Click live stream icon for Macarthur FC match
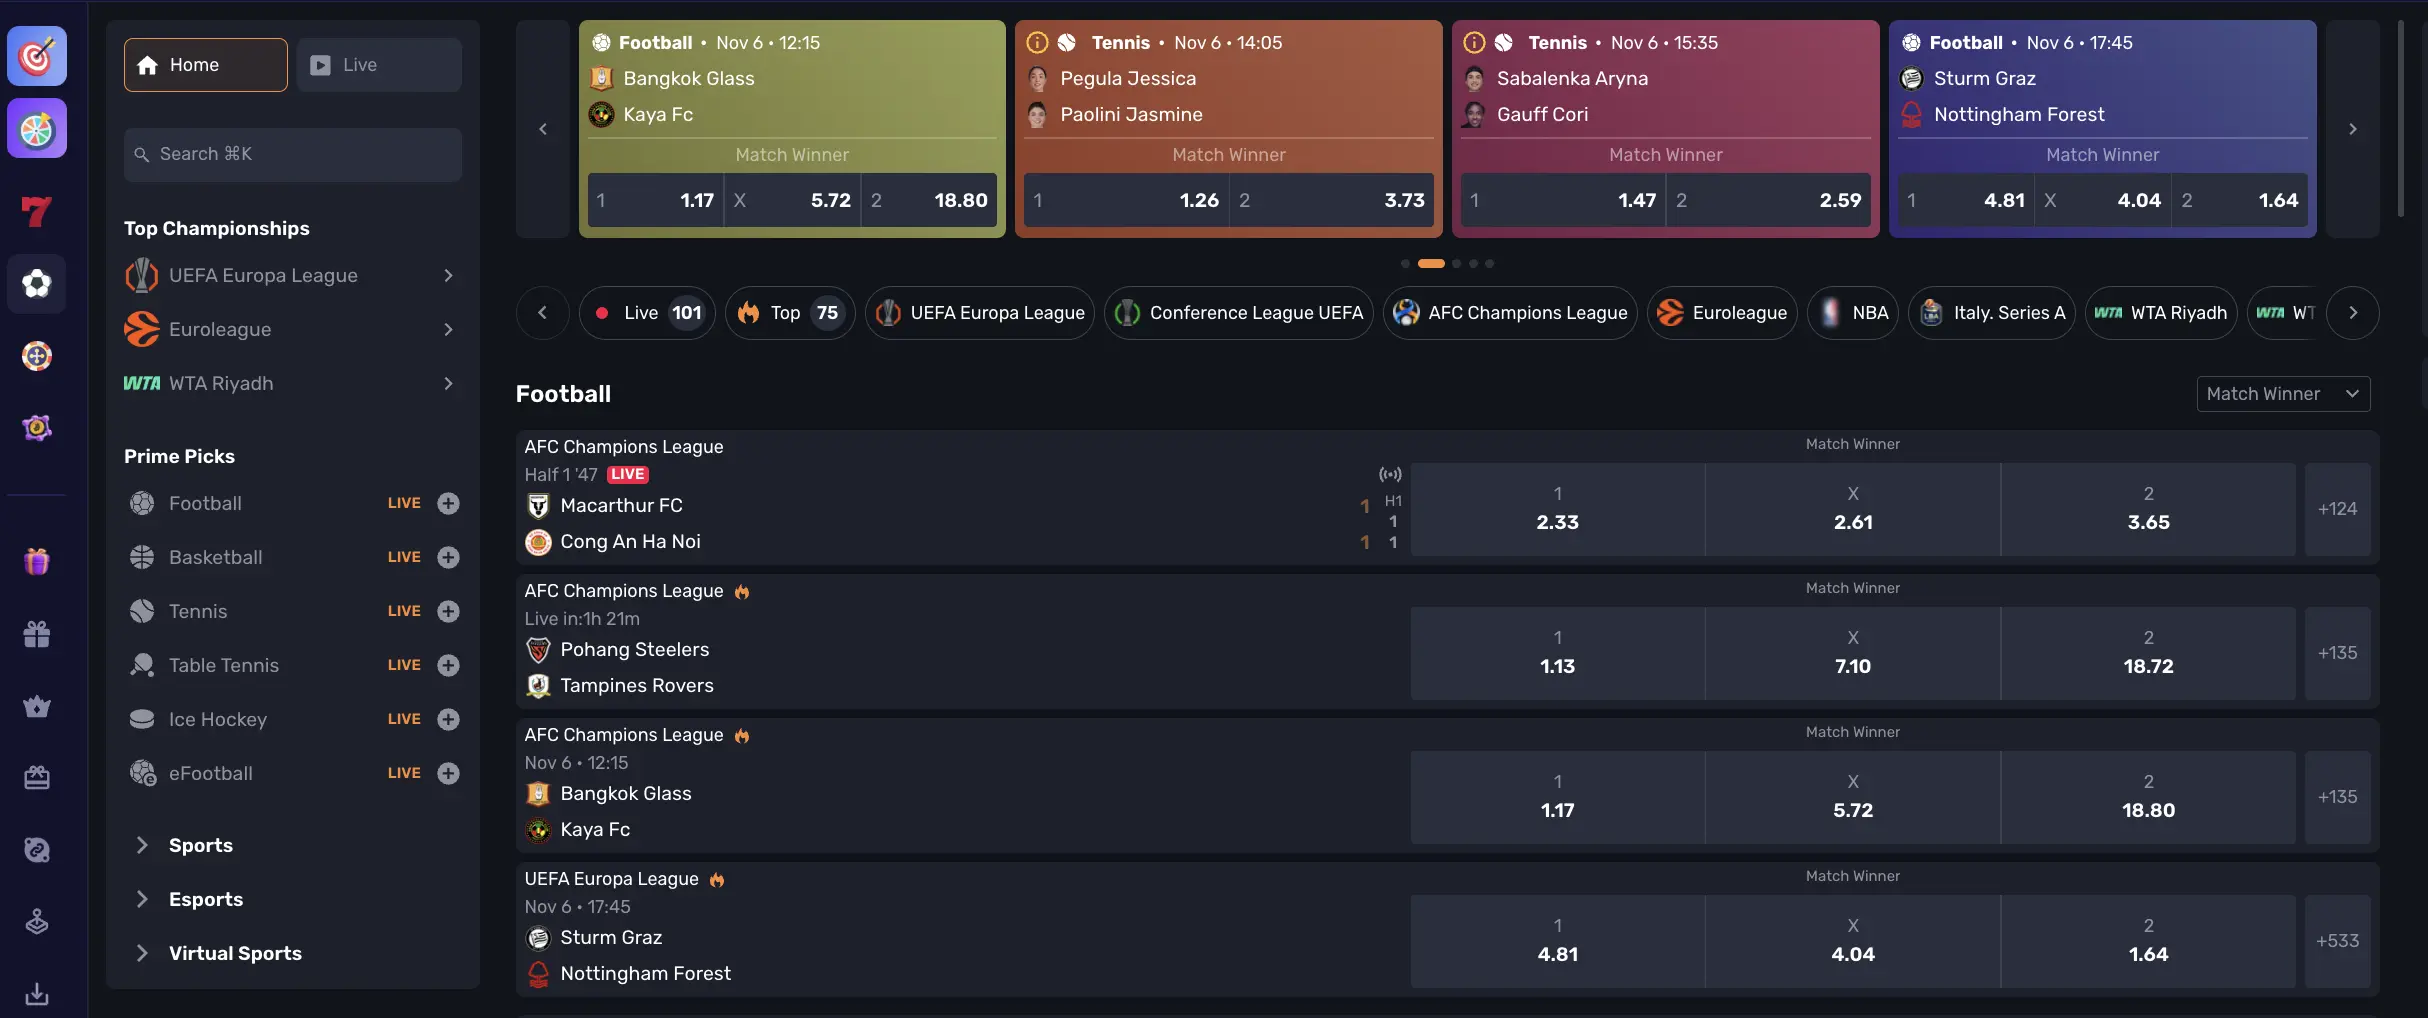Screen dimensions: 2428x1018 (1390, 474)
